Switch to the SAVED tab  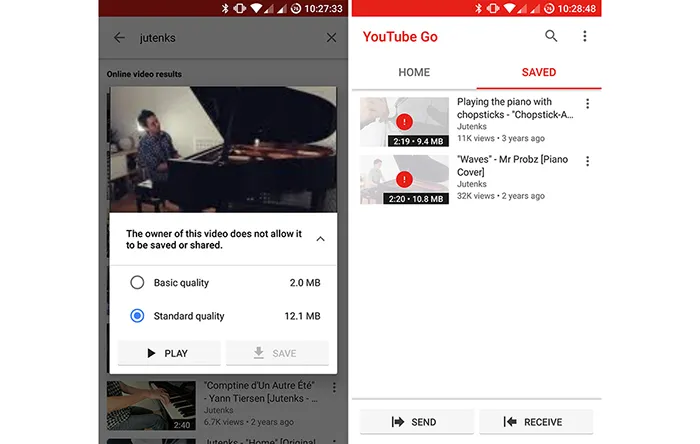(538, 73)
